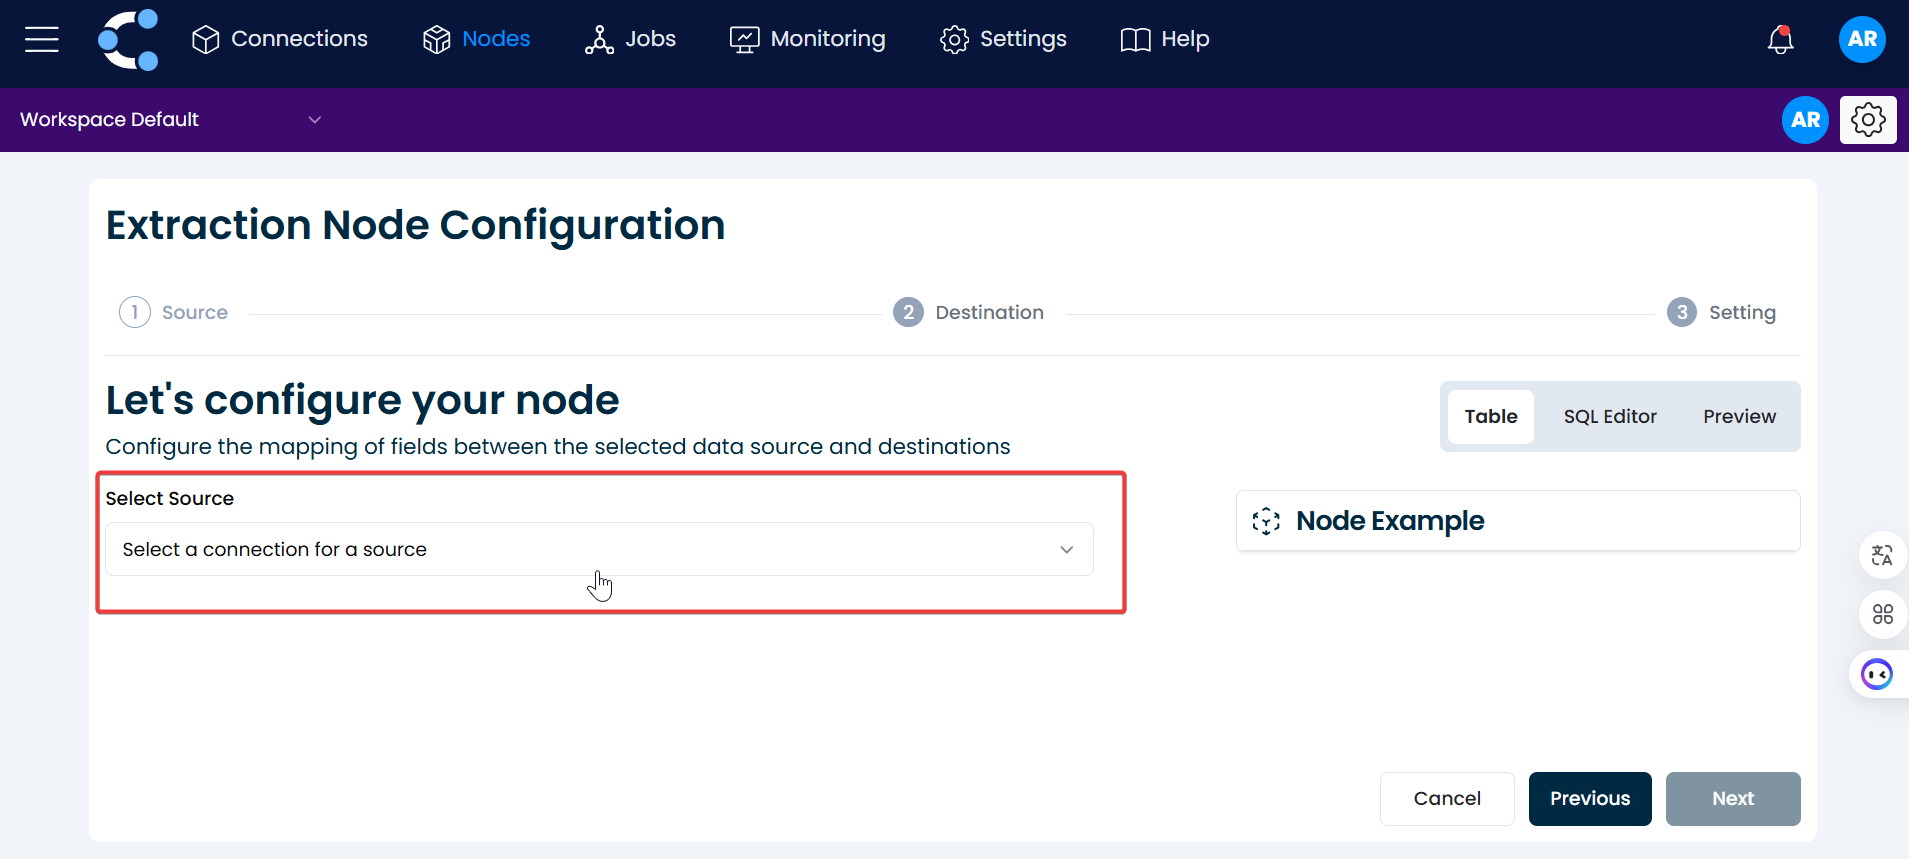The height and width of the screenshot is (859, 1909).
Task: Open the hamburger navigation menu
Action: pos(42,39)
